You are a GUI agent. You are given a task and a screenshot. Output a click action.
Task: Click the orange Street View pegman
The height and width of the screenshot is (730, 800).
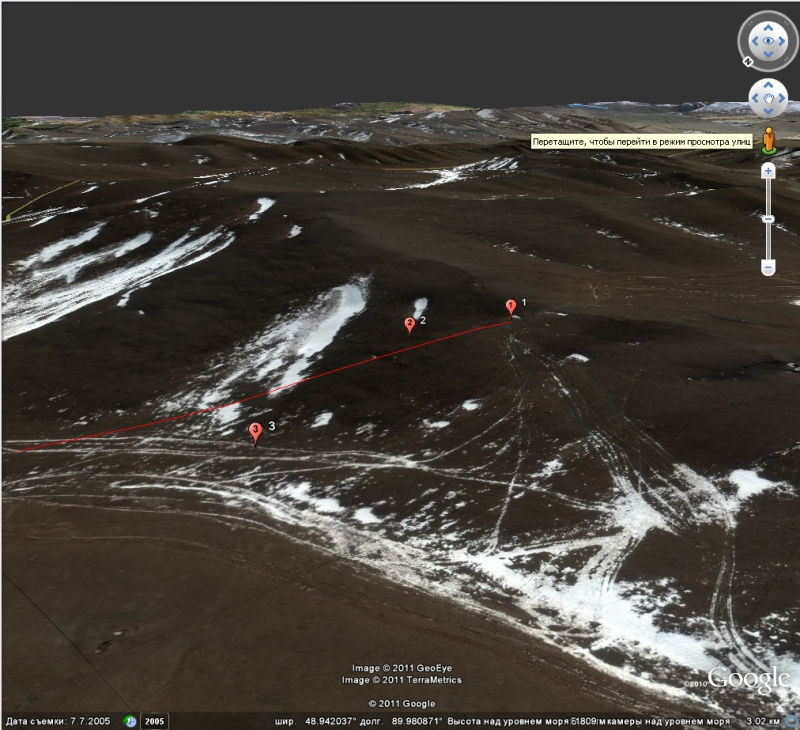[768, 140]
